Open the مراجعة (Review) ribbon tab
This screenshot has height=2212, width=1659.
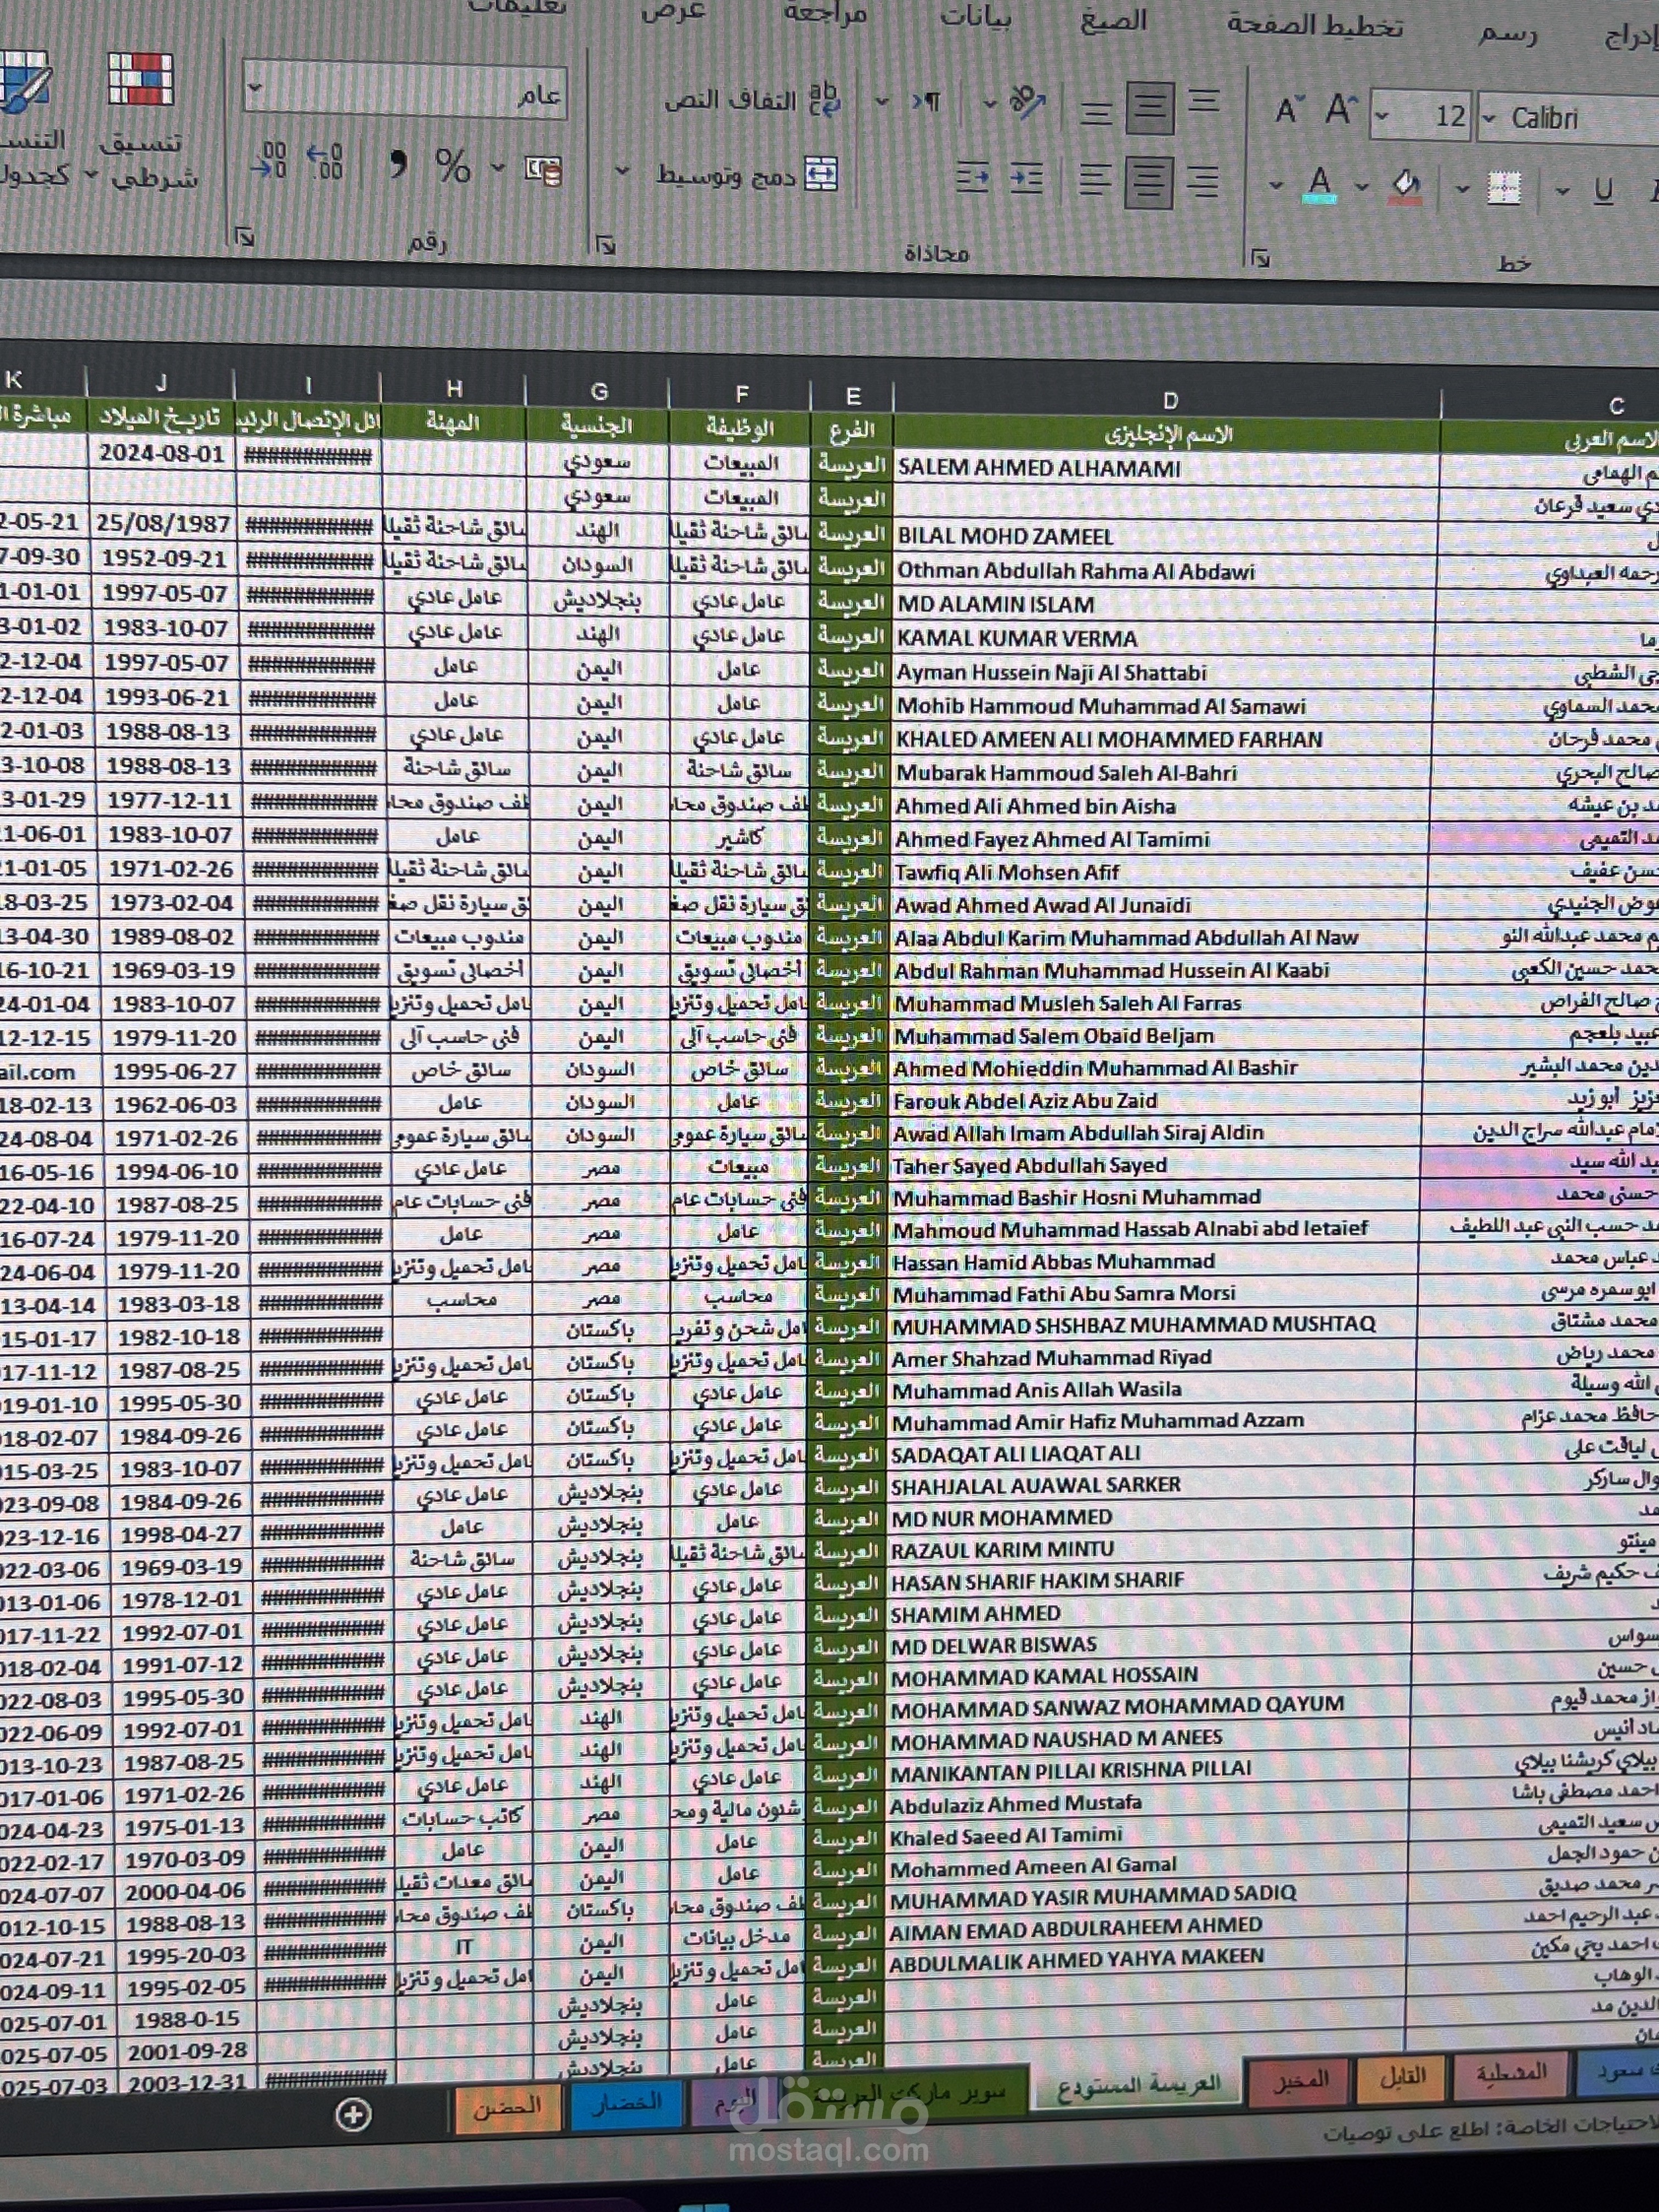tap(825, 14)
